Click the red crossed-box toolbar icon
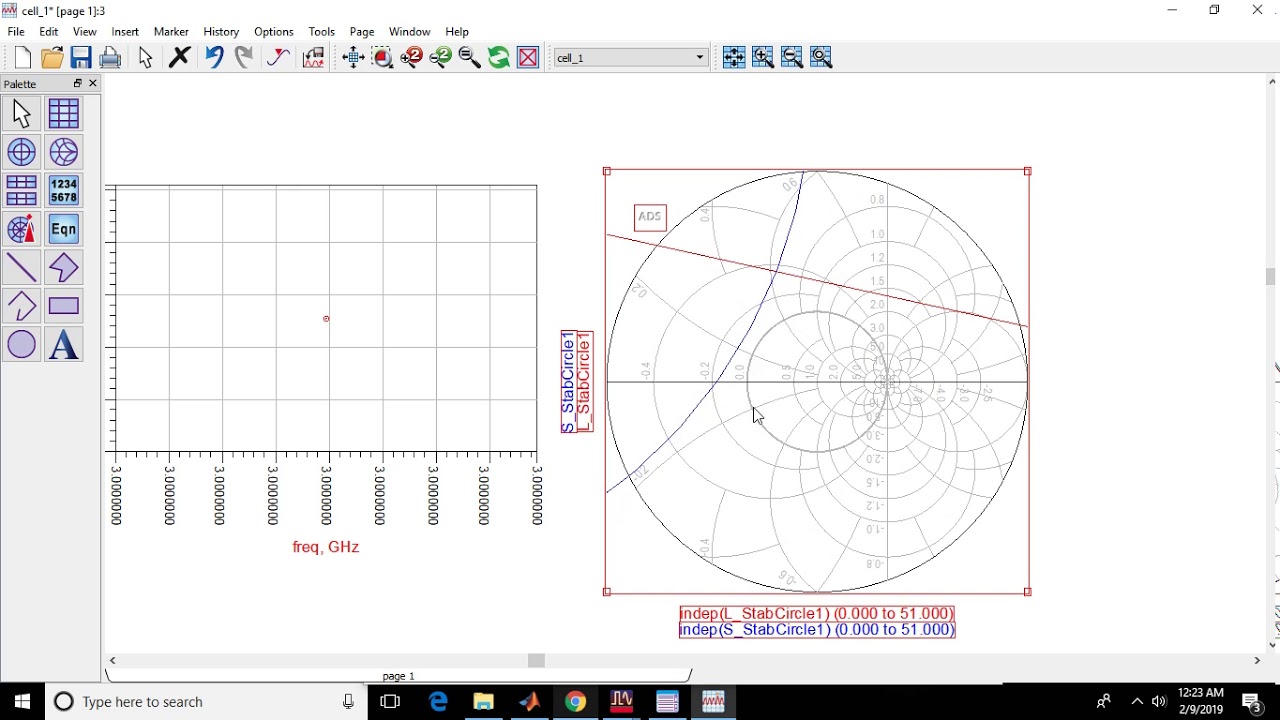The width and height of the screenshot is (1280, 720). click(528, 58)
